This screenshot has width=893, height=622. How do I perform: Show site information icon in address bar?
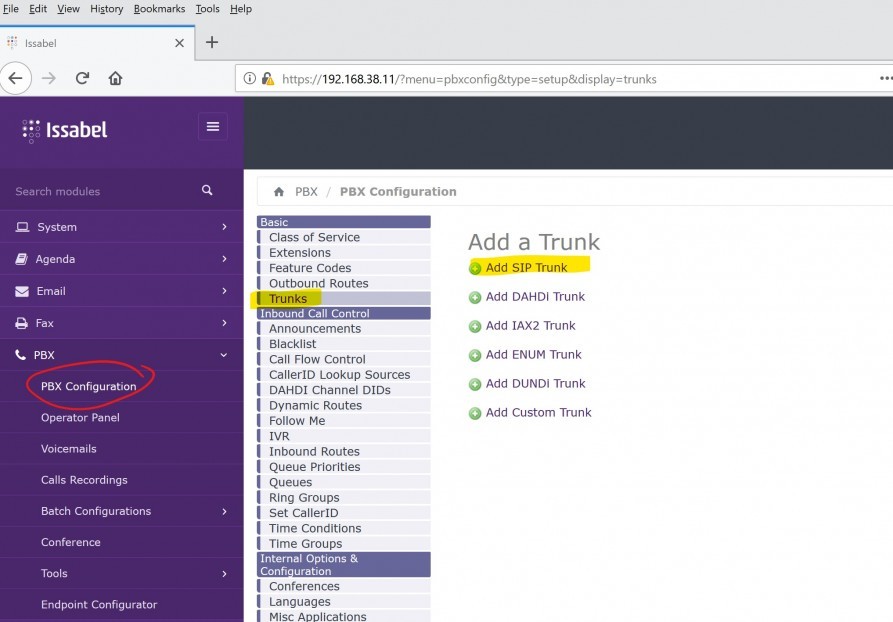pyautogui.click(x=249, y=79)
